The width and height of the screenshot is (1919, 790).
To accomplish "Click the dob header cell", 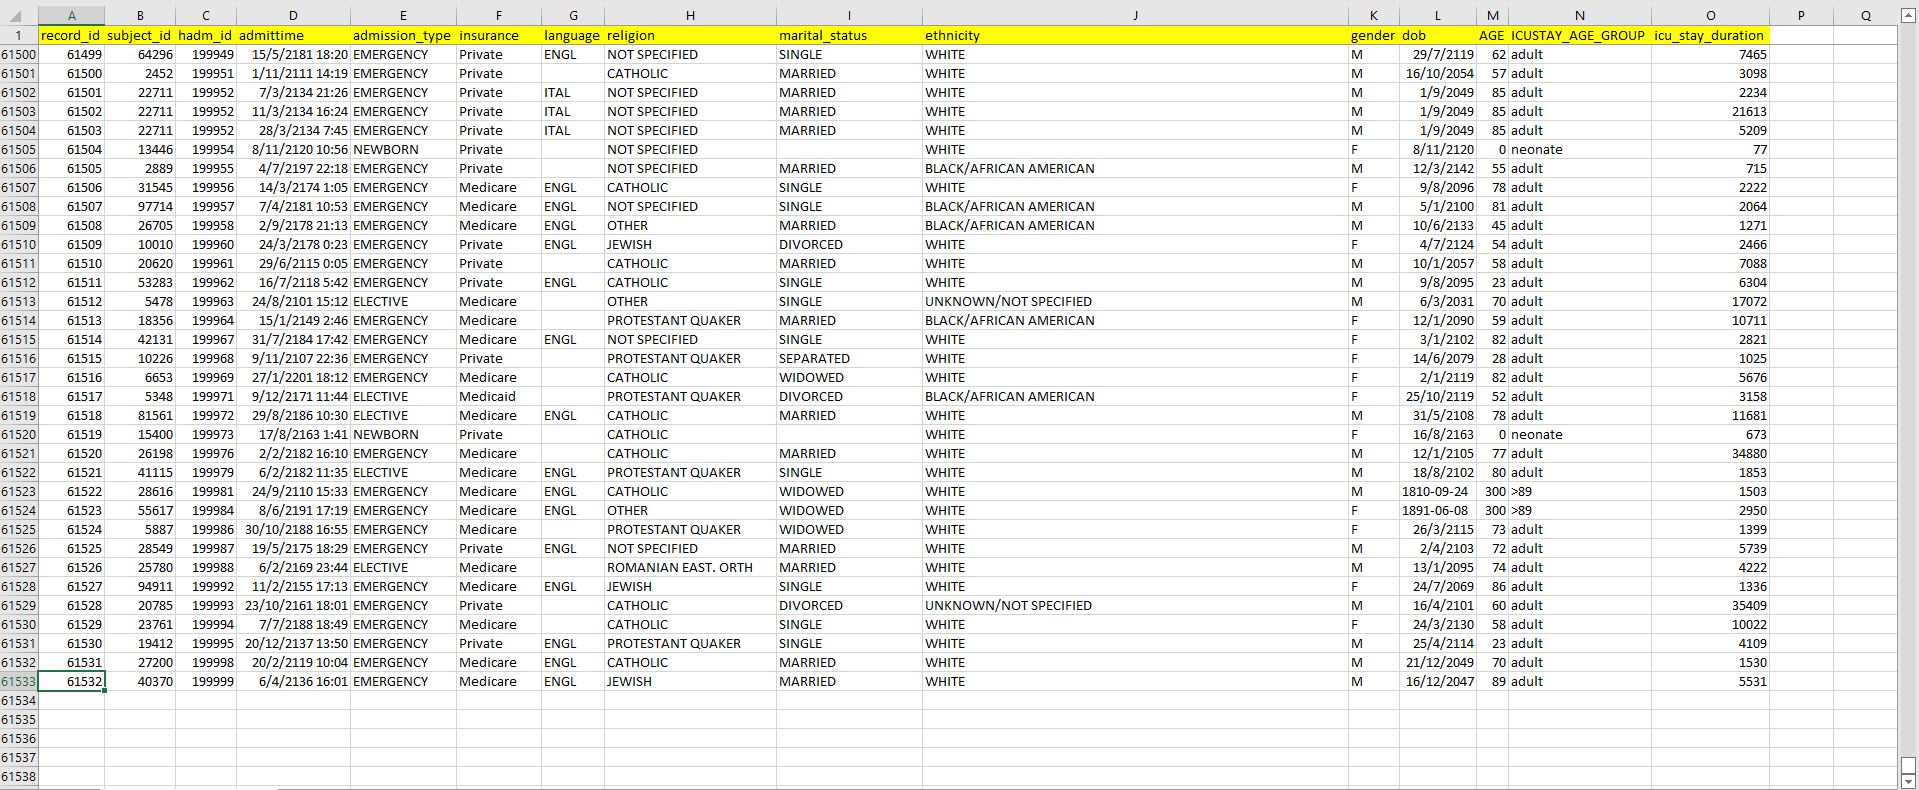I will (x=1438, y=35).
